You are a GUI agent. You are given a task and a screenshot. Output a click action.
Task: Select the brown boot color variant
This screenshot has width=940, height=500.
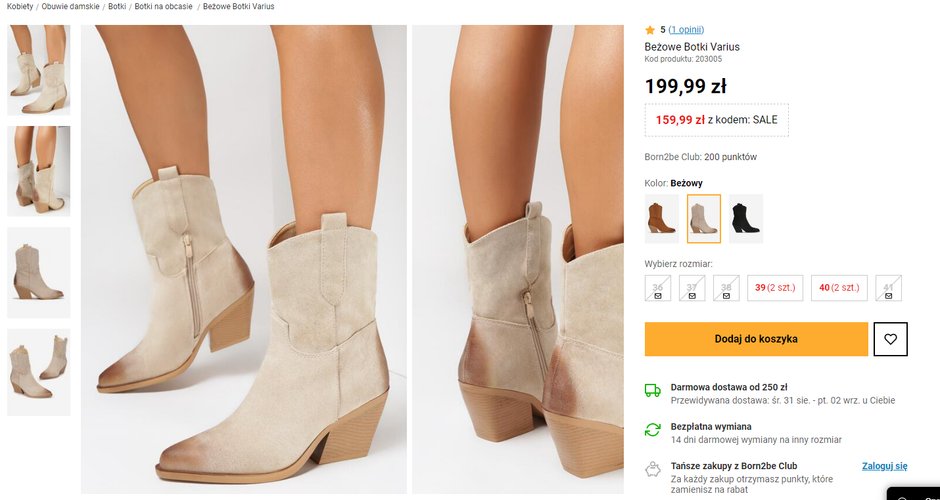(661, 219)
